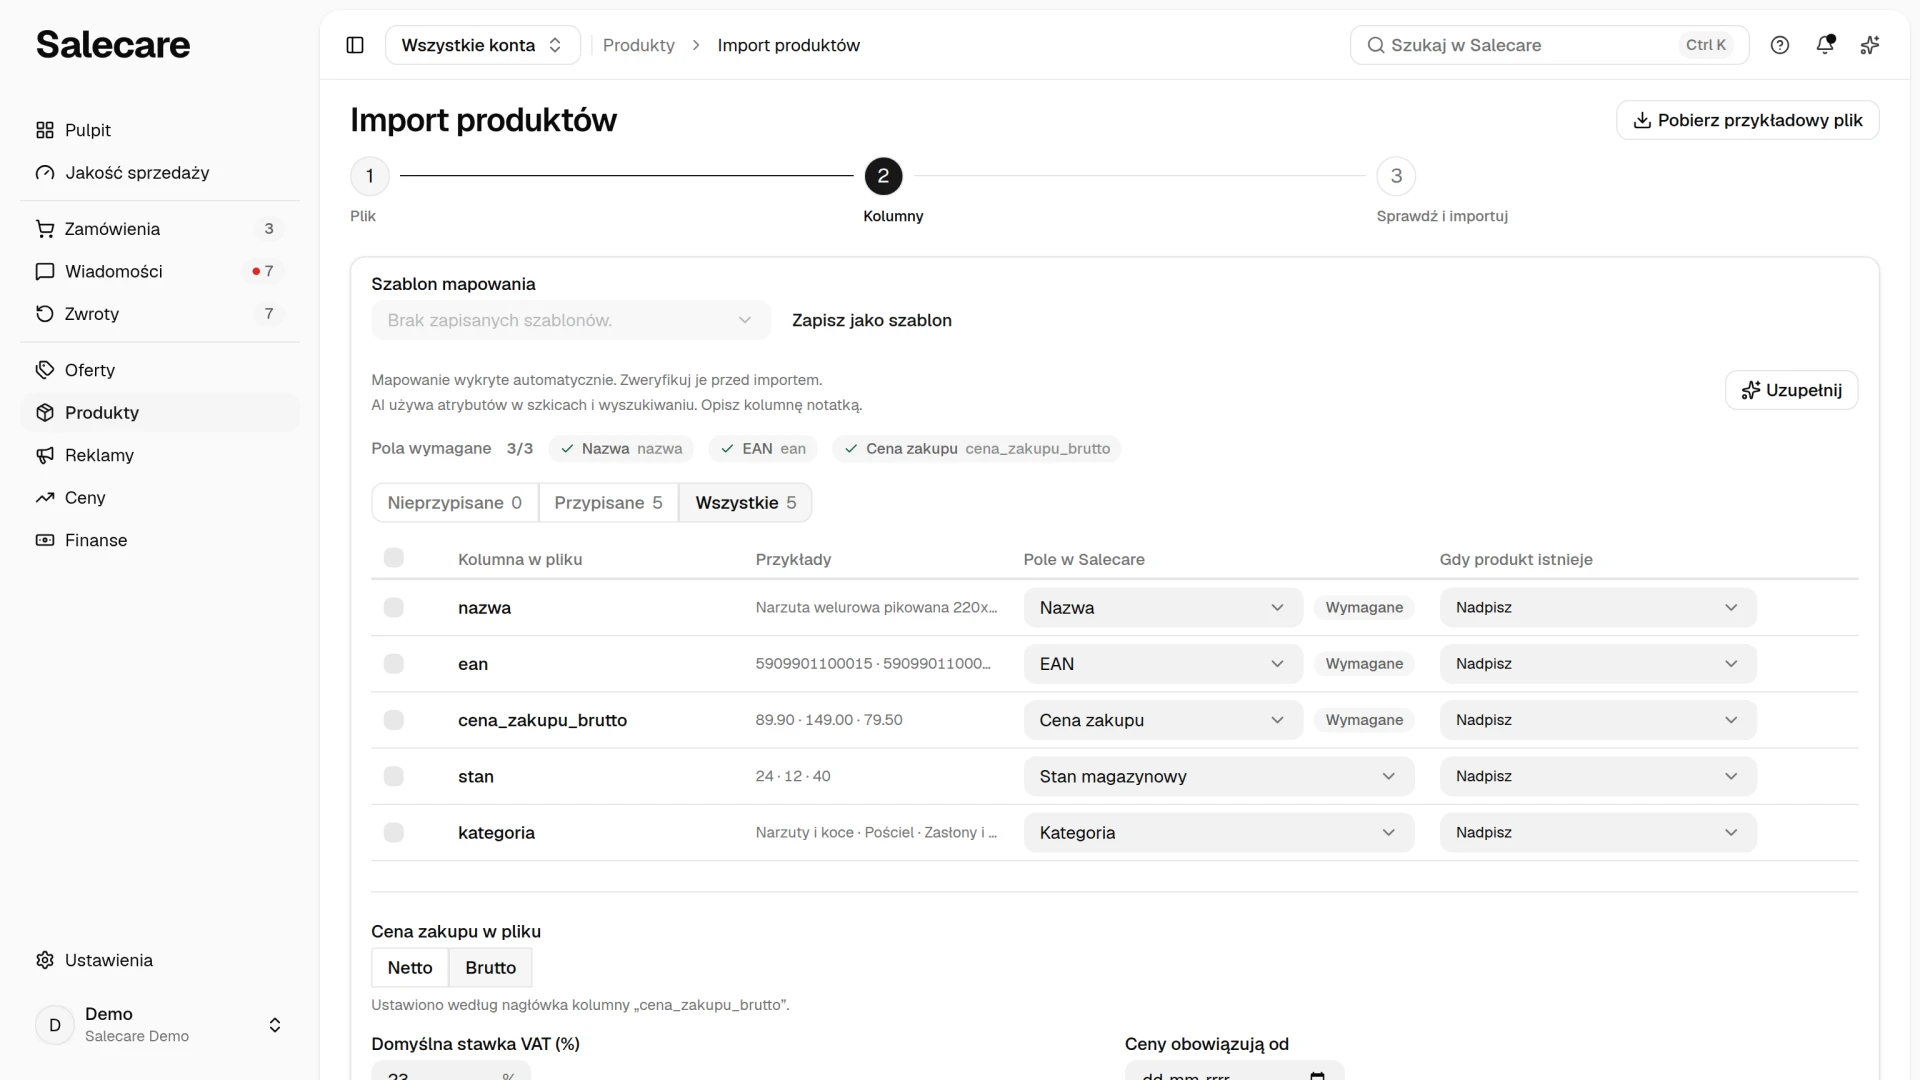Open Pulpit dashboard in sidebar
Screen dimensions: 1920x1080
(160, 130)
